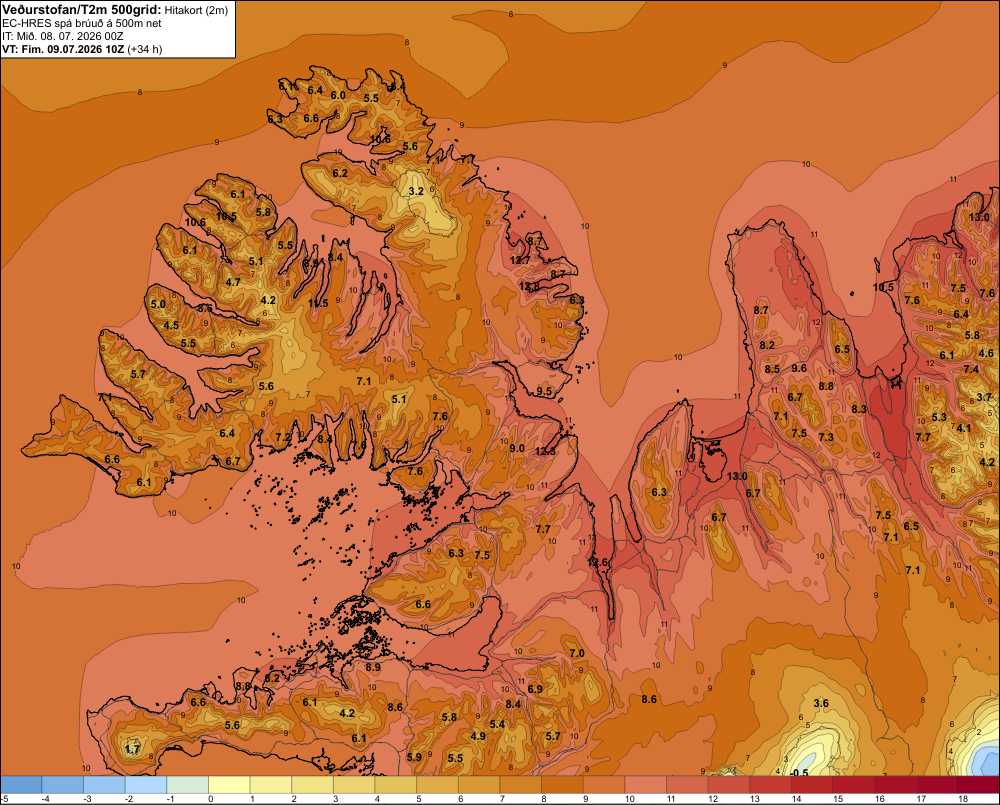Image resolution: width=1000 pixels, height=805 pixels.
Task: Click the 7.0 temperature label
Action: coord(577,653)
